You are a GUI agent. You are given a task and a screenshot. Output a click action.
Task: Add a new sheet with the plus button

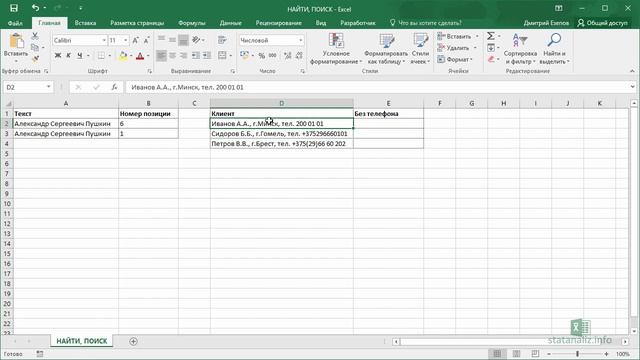tap(133, 341)
